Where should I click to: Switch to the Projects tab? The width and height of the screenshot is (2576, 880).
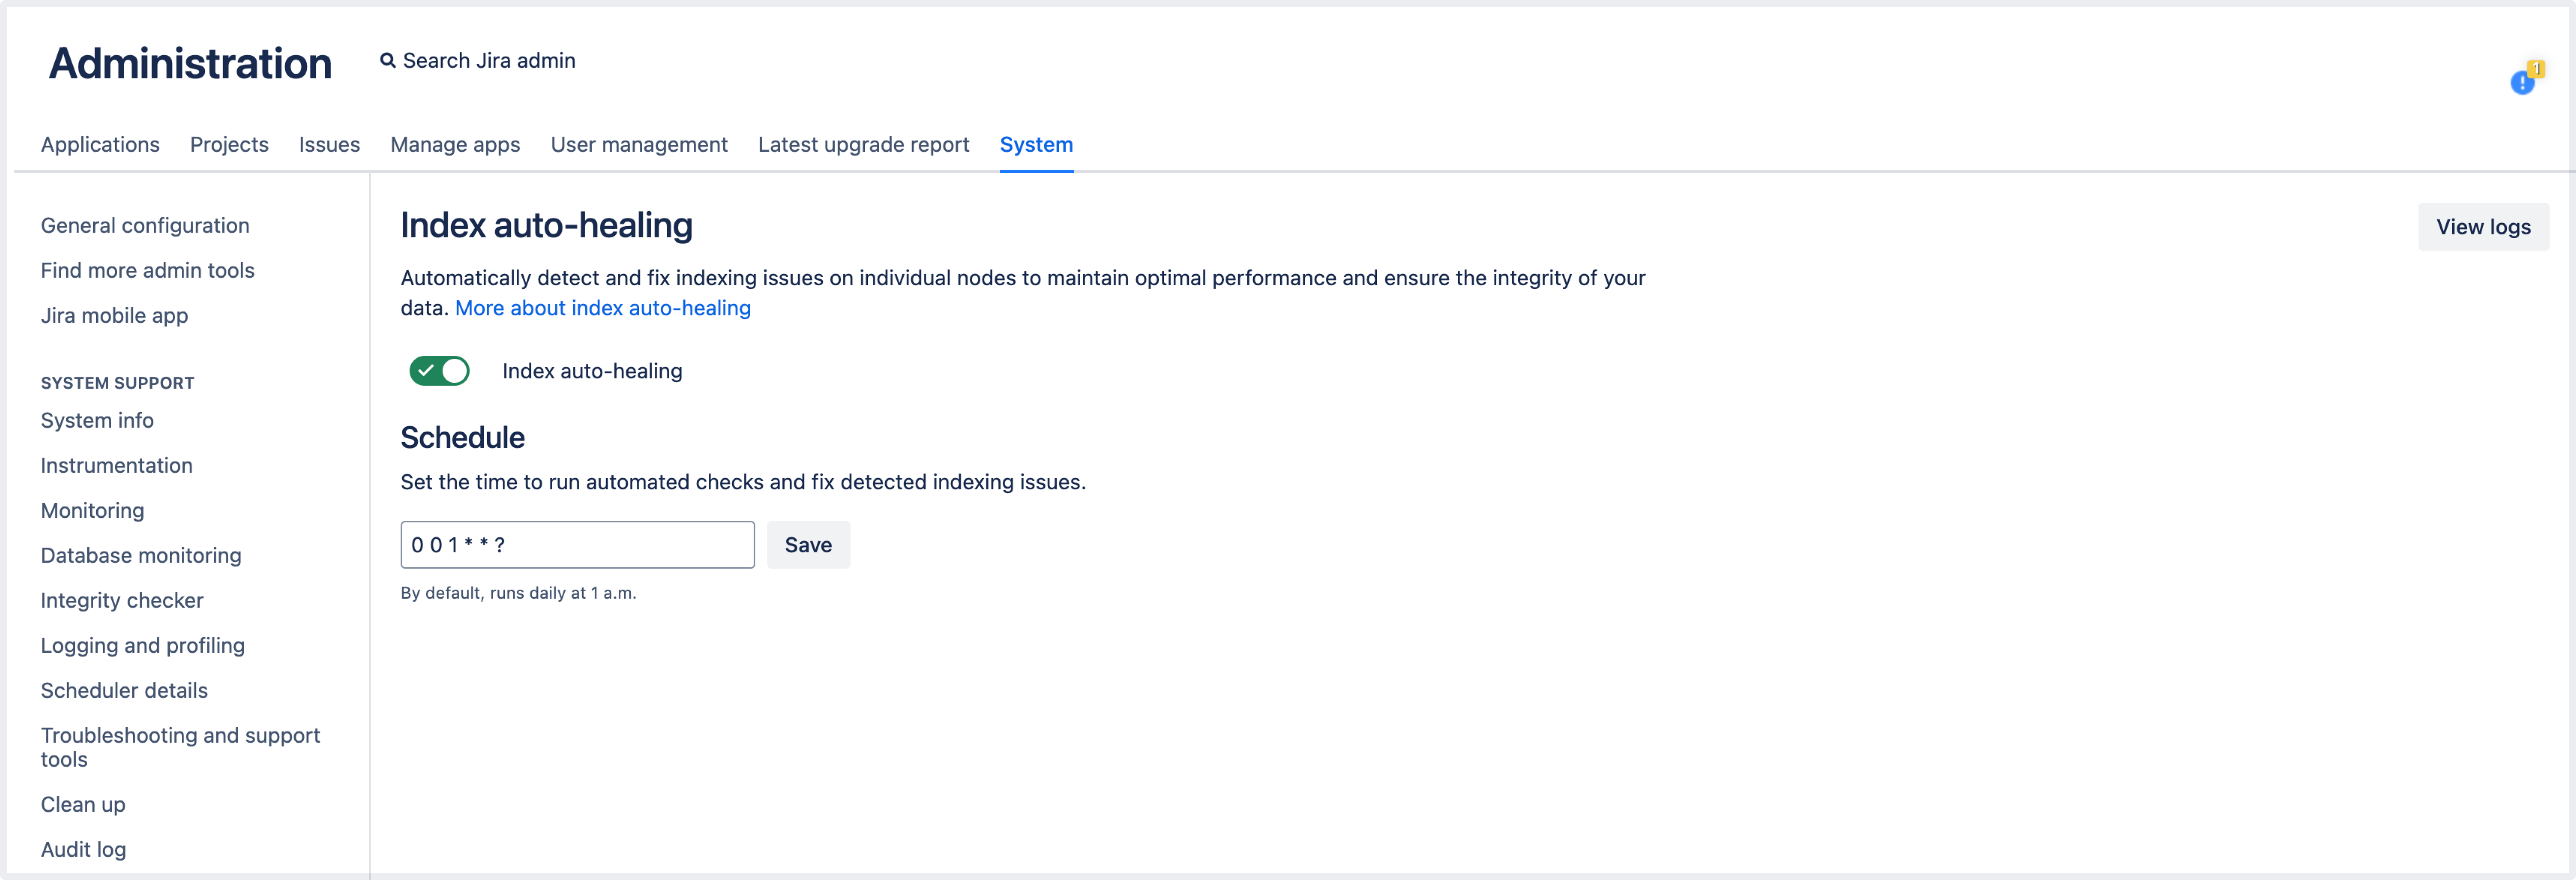[x=229, y=144]
